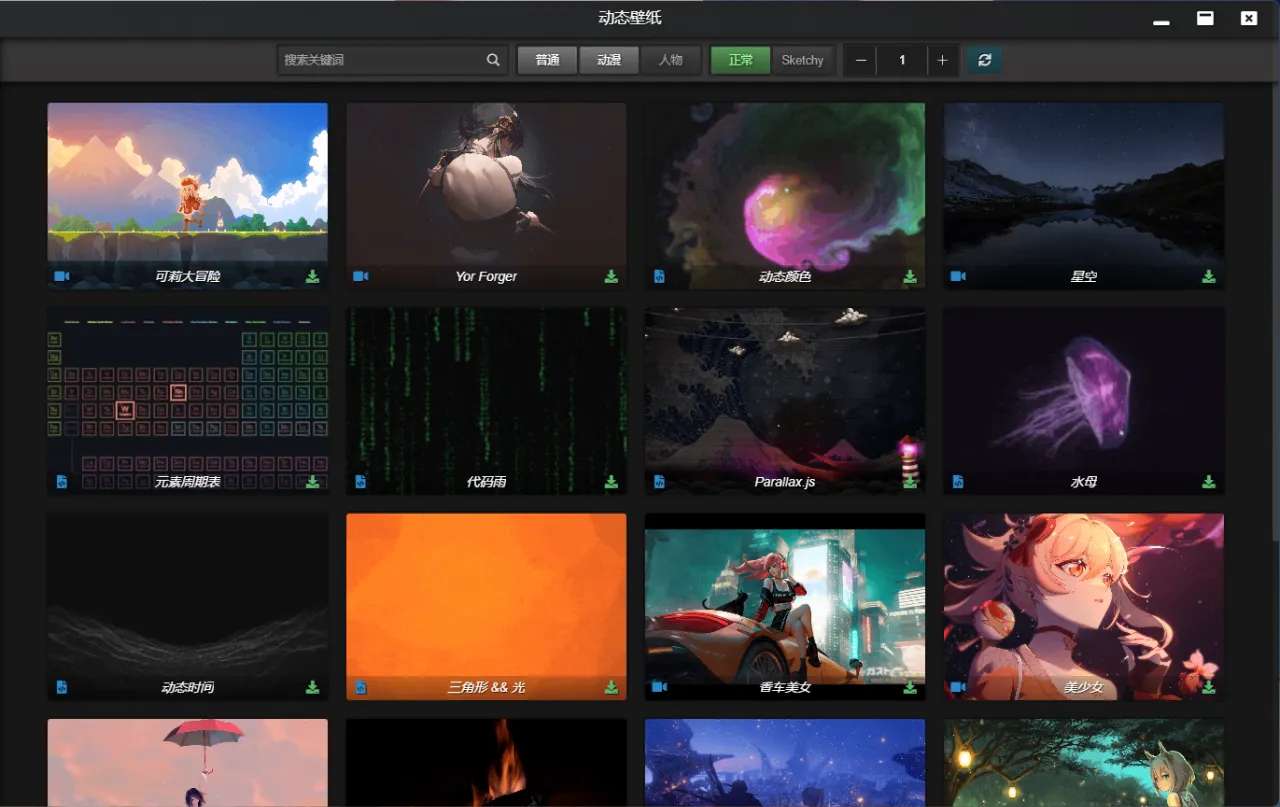Select the 正常 mode button
The height and width of the screenshot is (807, 1280).
[x=741, y=60]
